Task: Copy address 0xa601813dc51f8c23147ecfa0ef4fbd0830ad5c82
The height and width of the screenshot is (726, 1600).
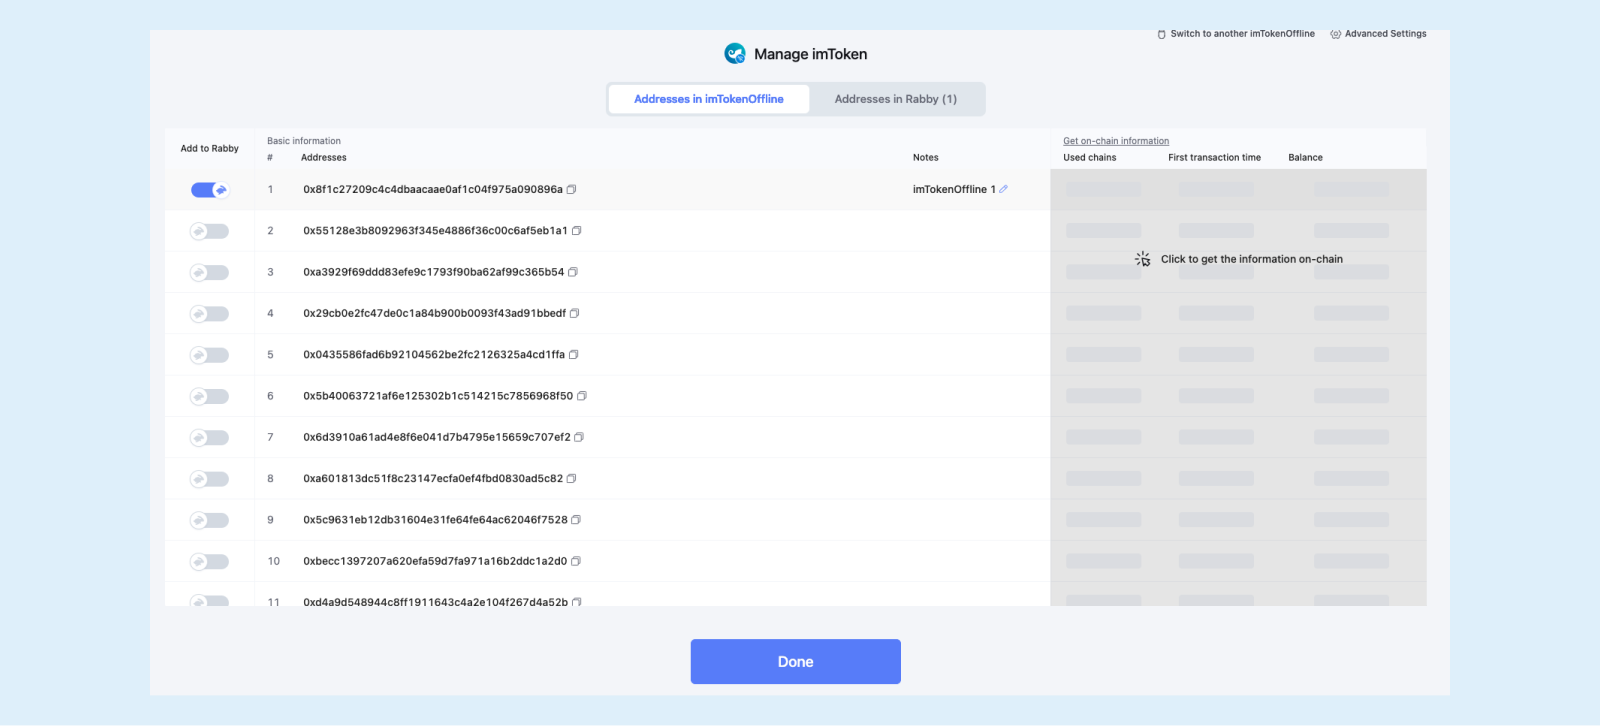Action: 571,479
